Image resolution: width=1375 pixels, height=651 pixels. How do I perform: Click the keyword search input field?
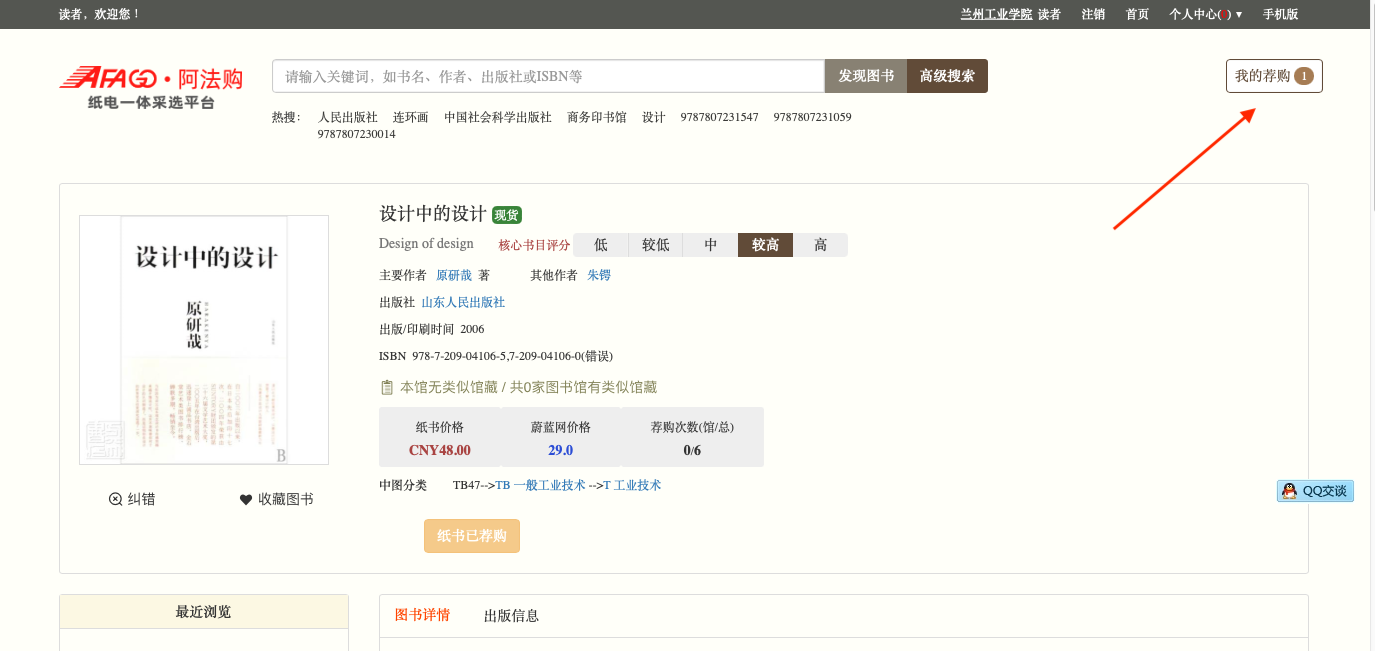click(548, 76)
